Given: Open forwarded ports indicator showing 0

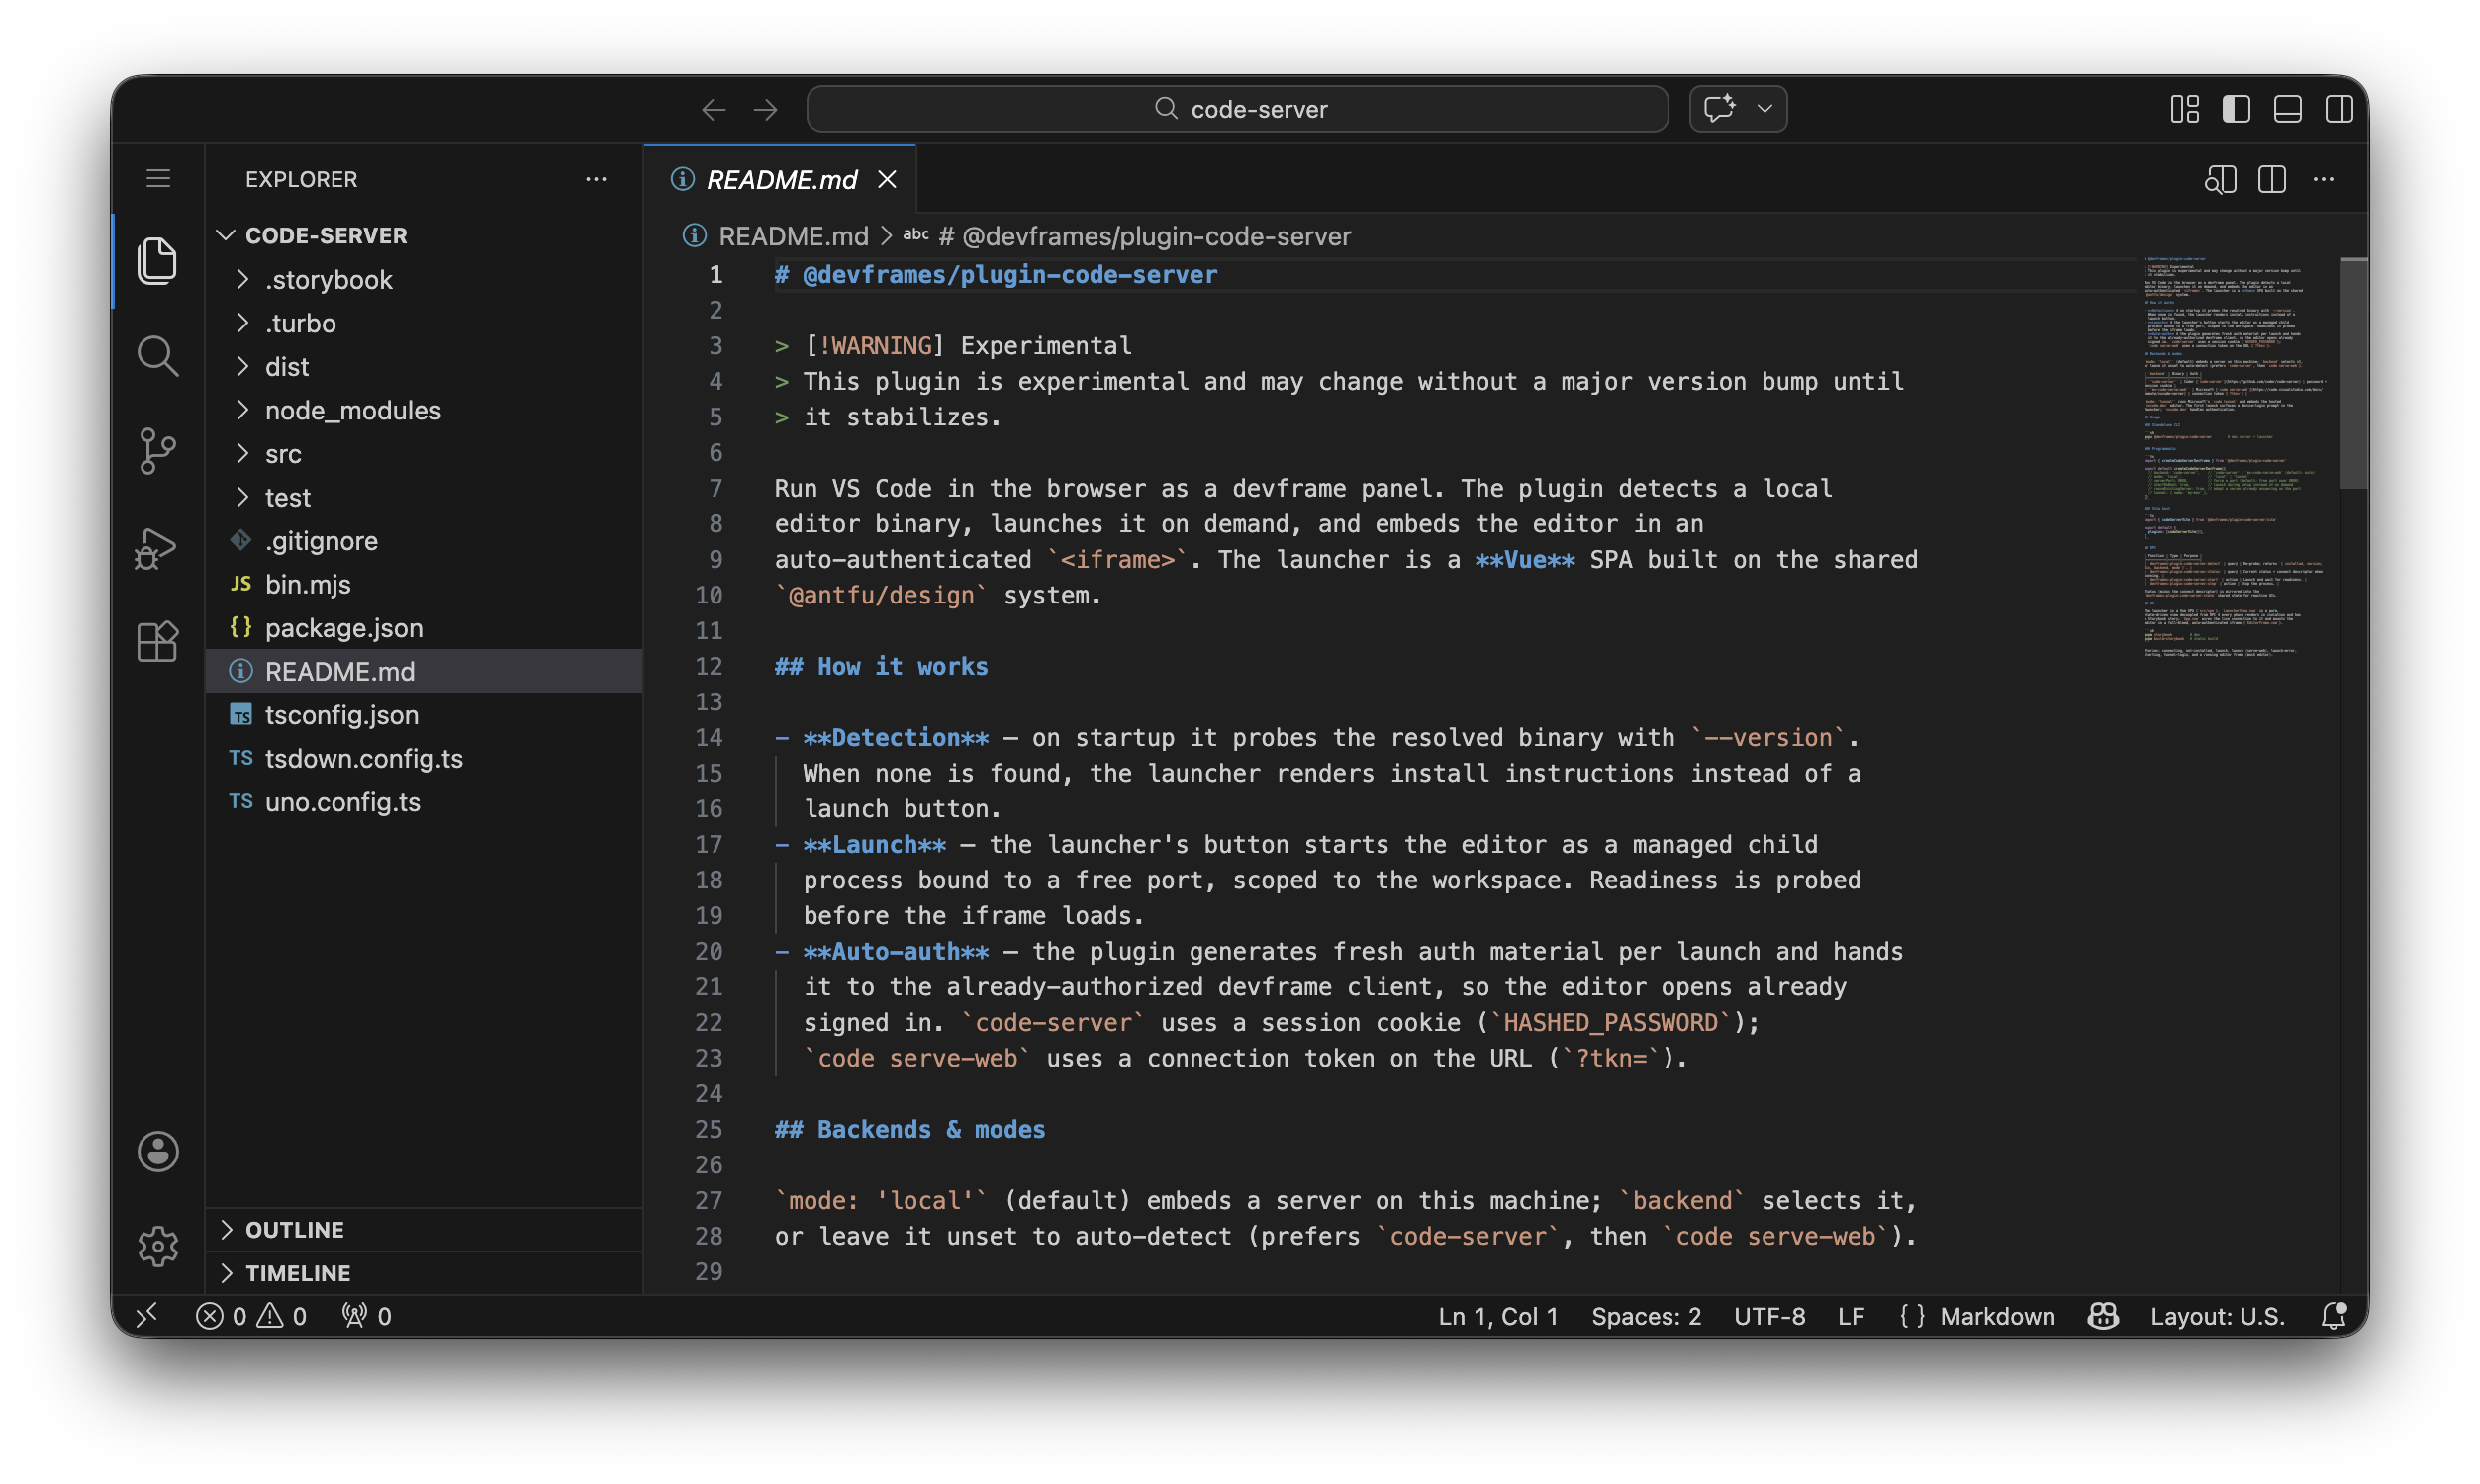Looking at the screenshot, I should pyautogui.click(x=366, y=1316).
